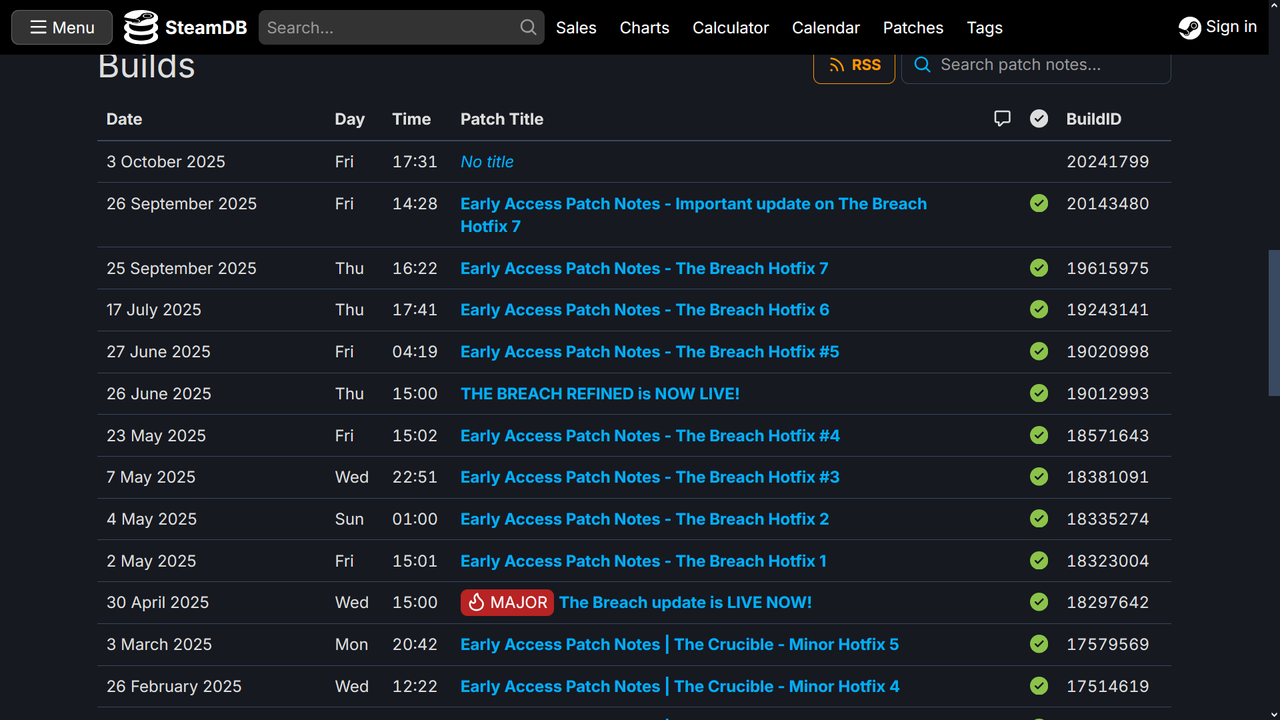Viewport: 1280px width, 720px height.
Task: Click the Patch Title column header
Action: (502, 119)
